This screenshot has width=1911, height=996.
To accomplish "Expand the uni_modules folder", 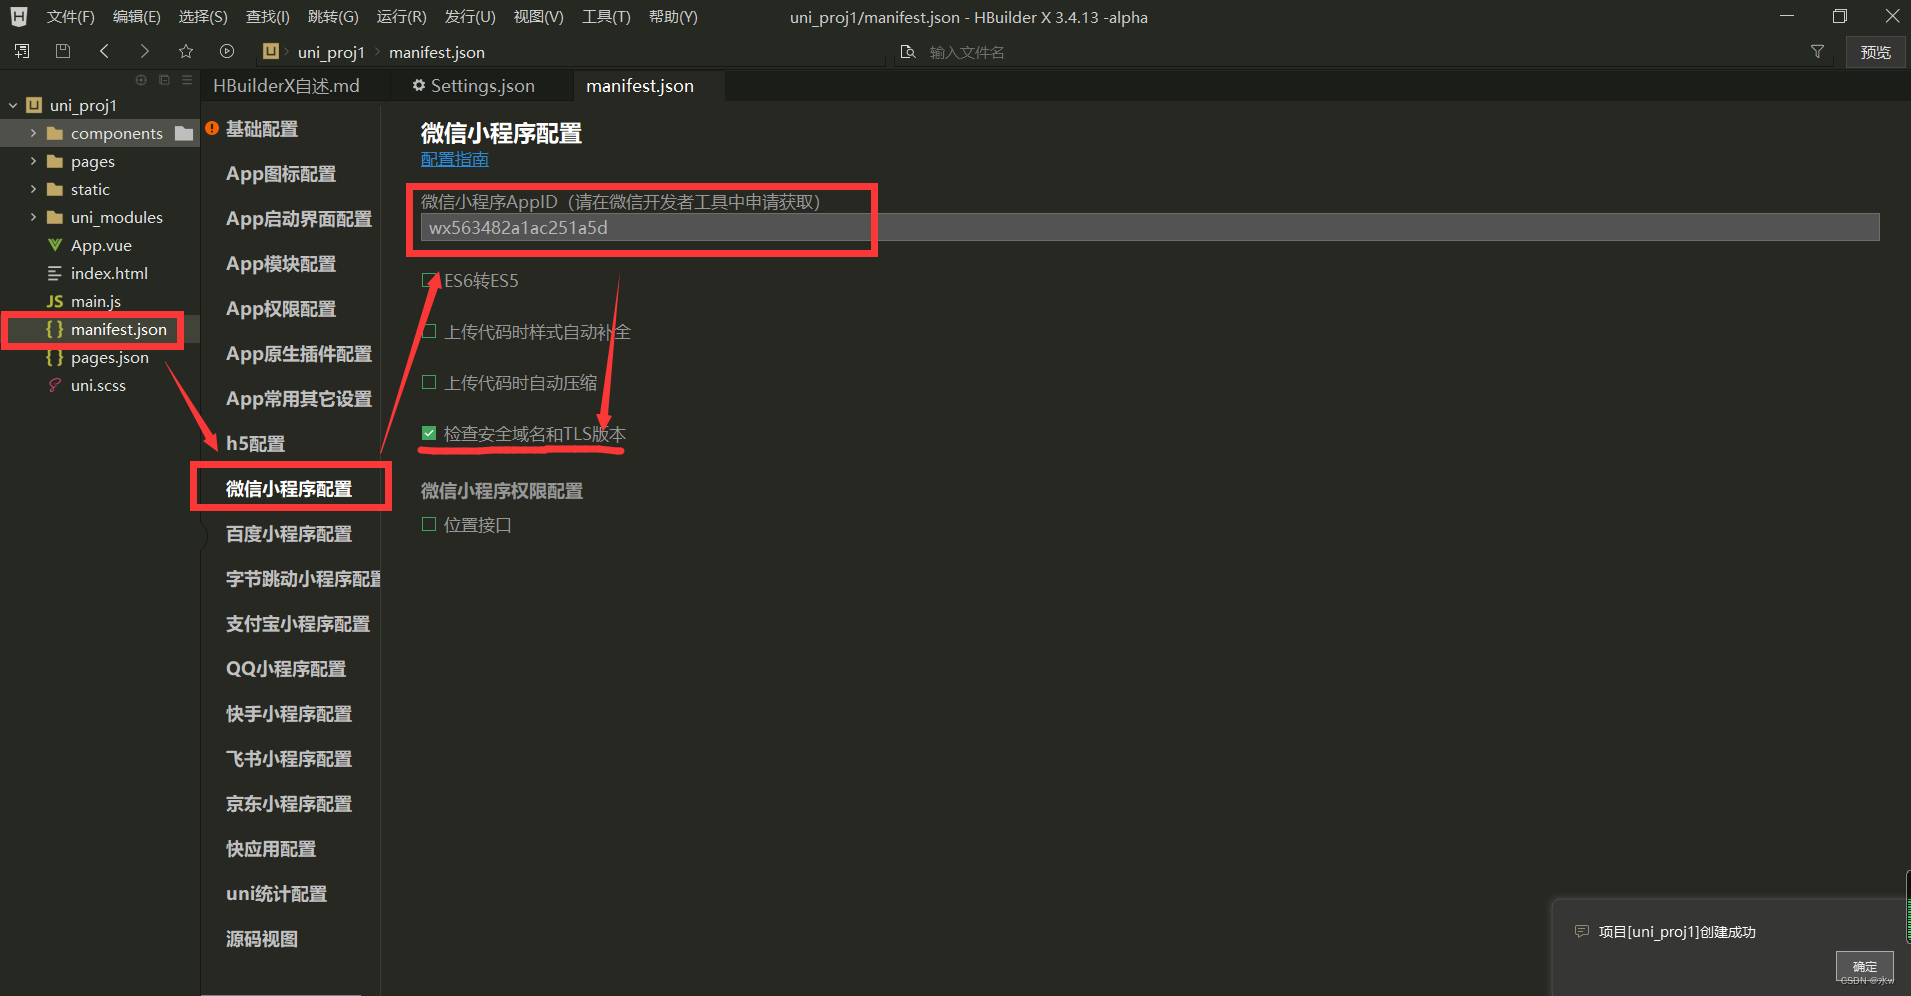I will [x=33, y=217].
